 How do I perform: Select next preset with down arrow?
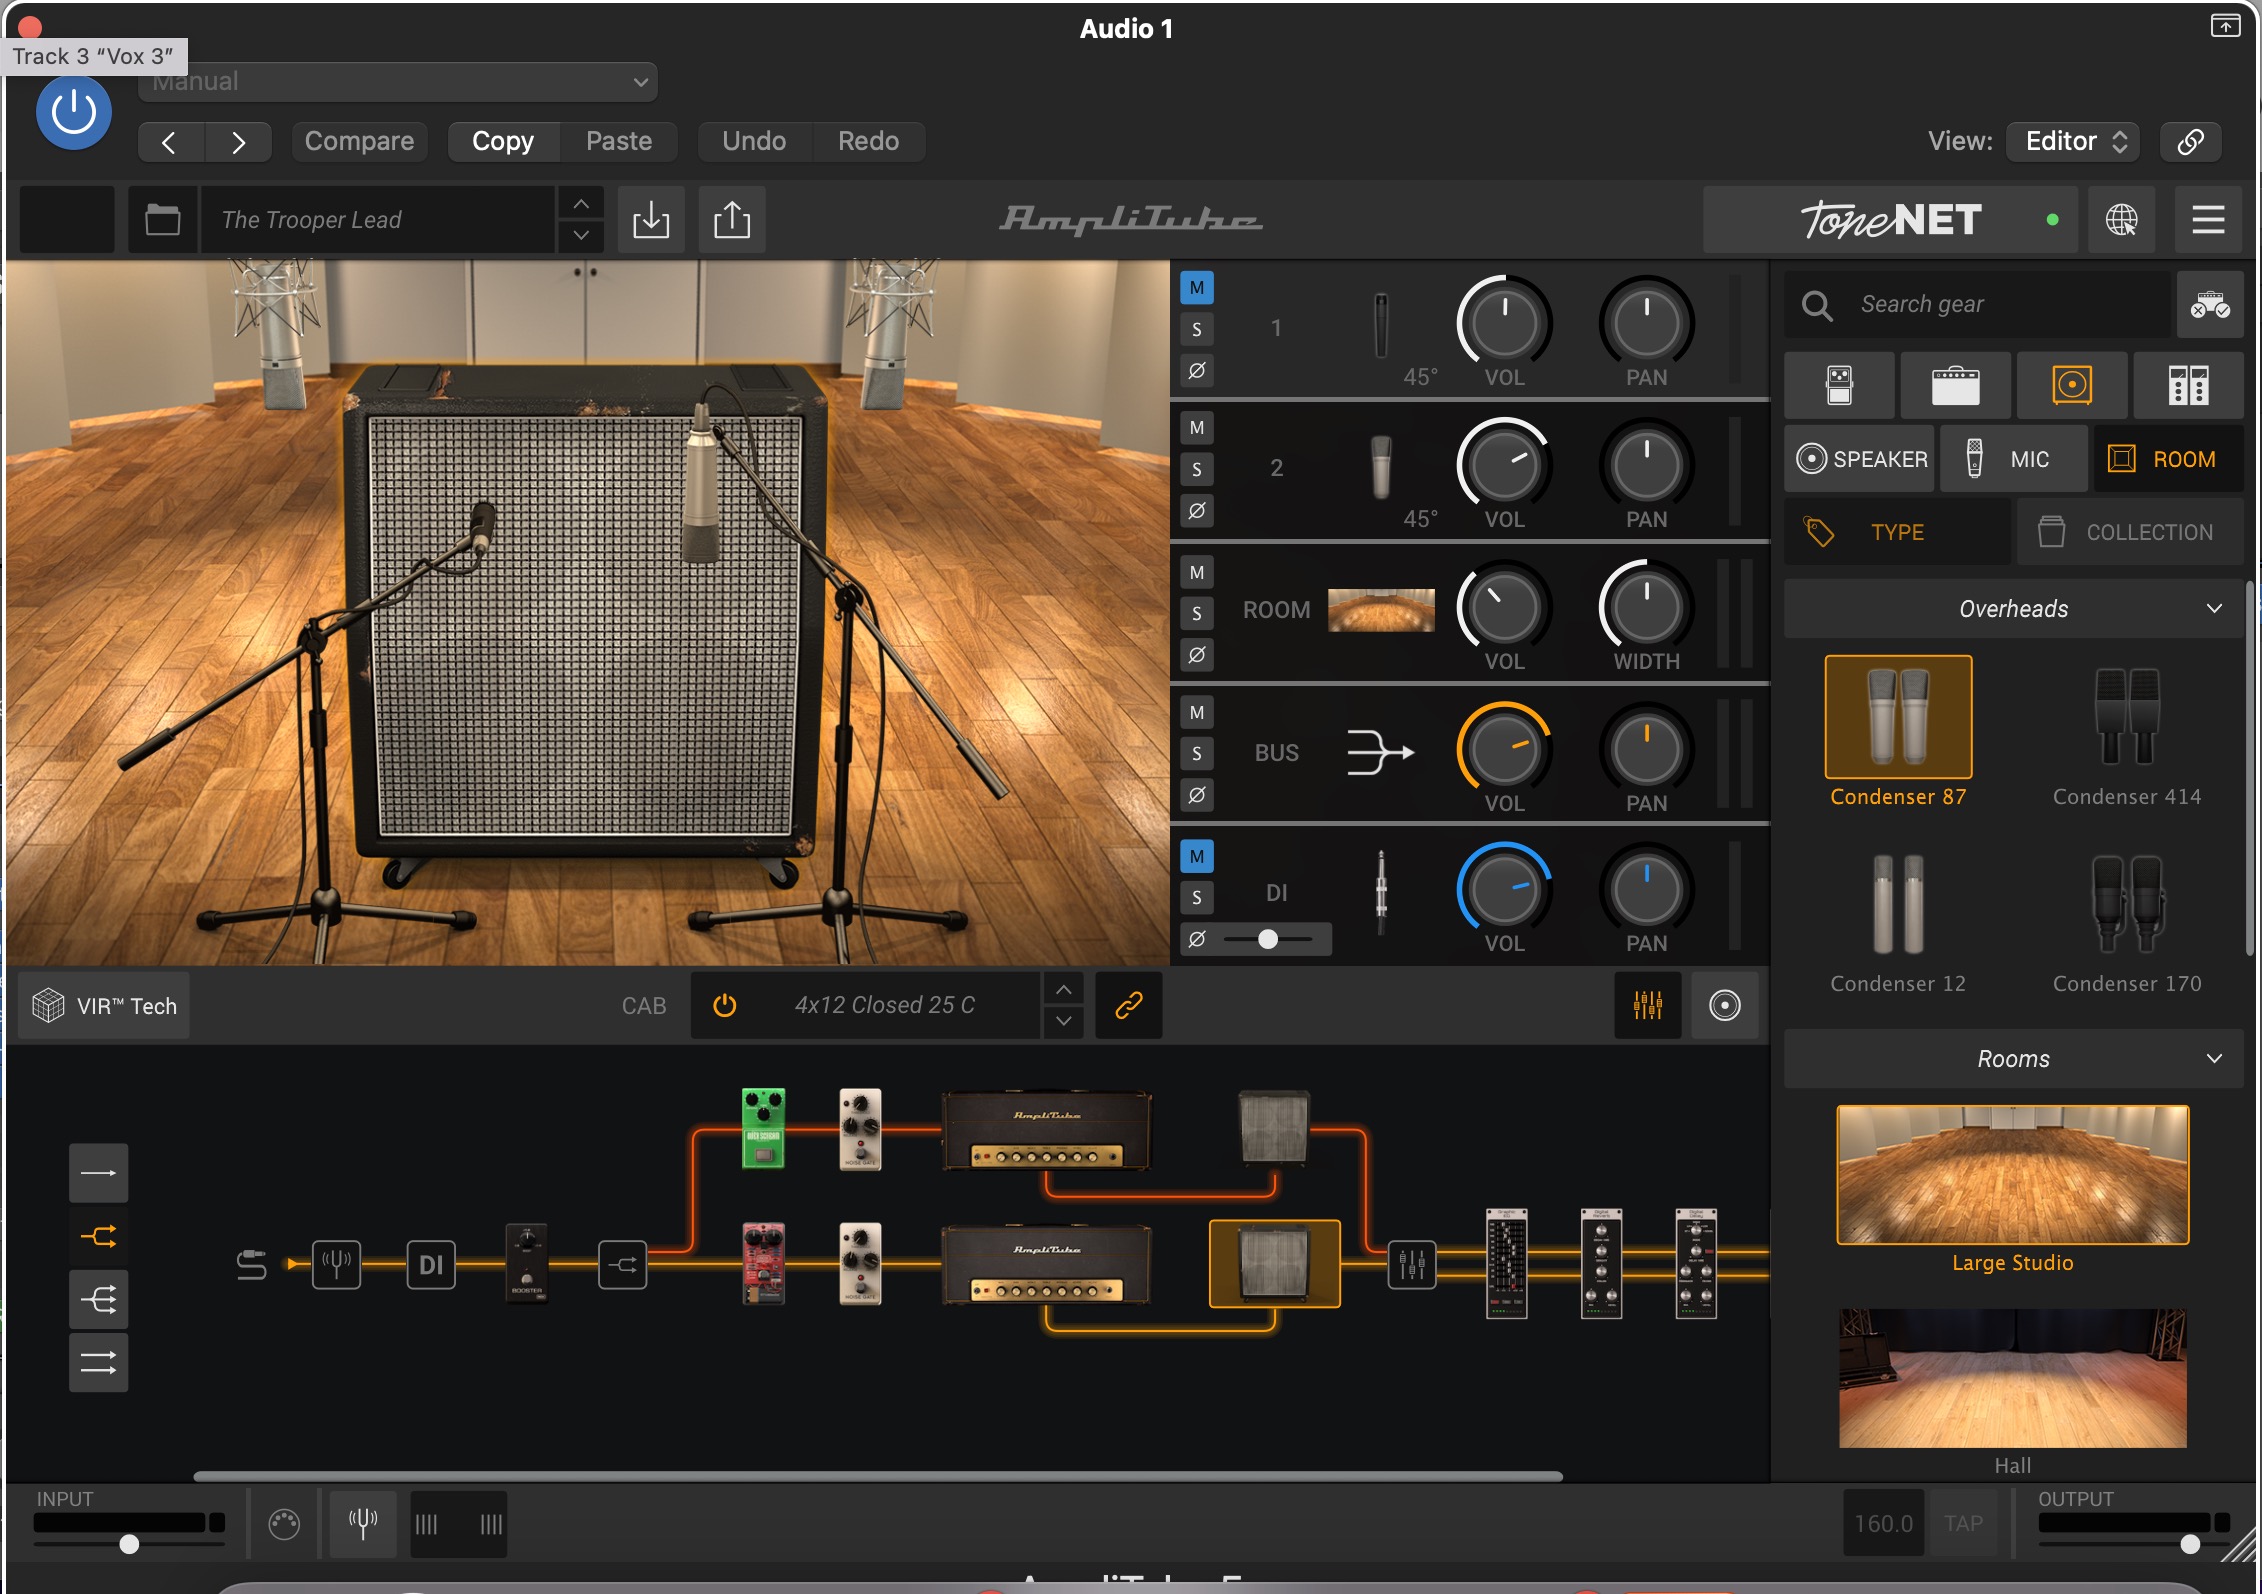(x=581, y=236)
